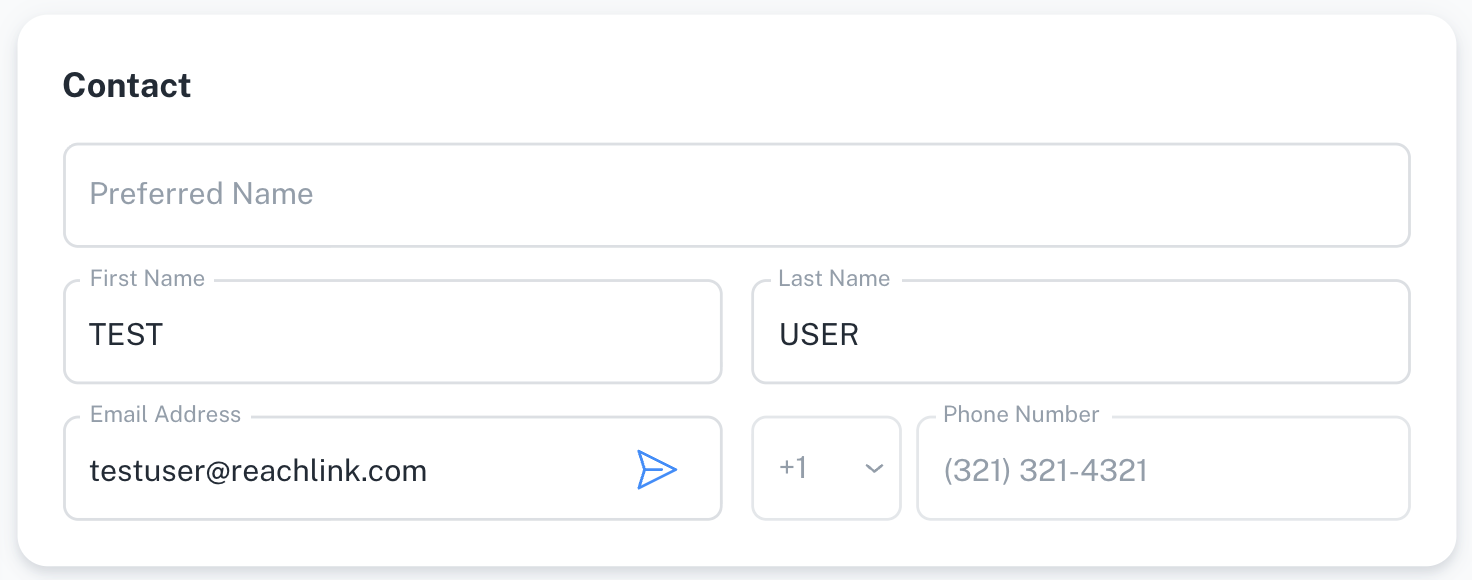
Task: Click the testuser@reachlink.com email text
Action: coord(258,470)
